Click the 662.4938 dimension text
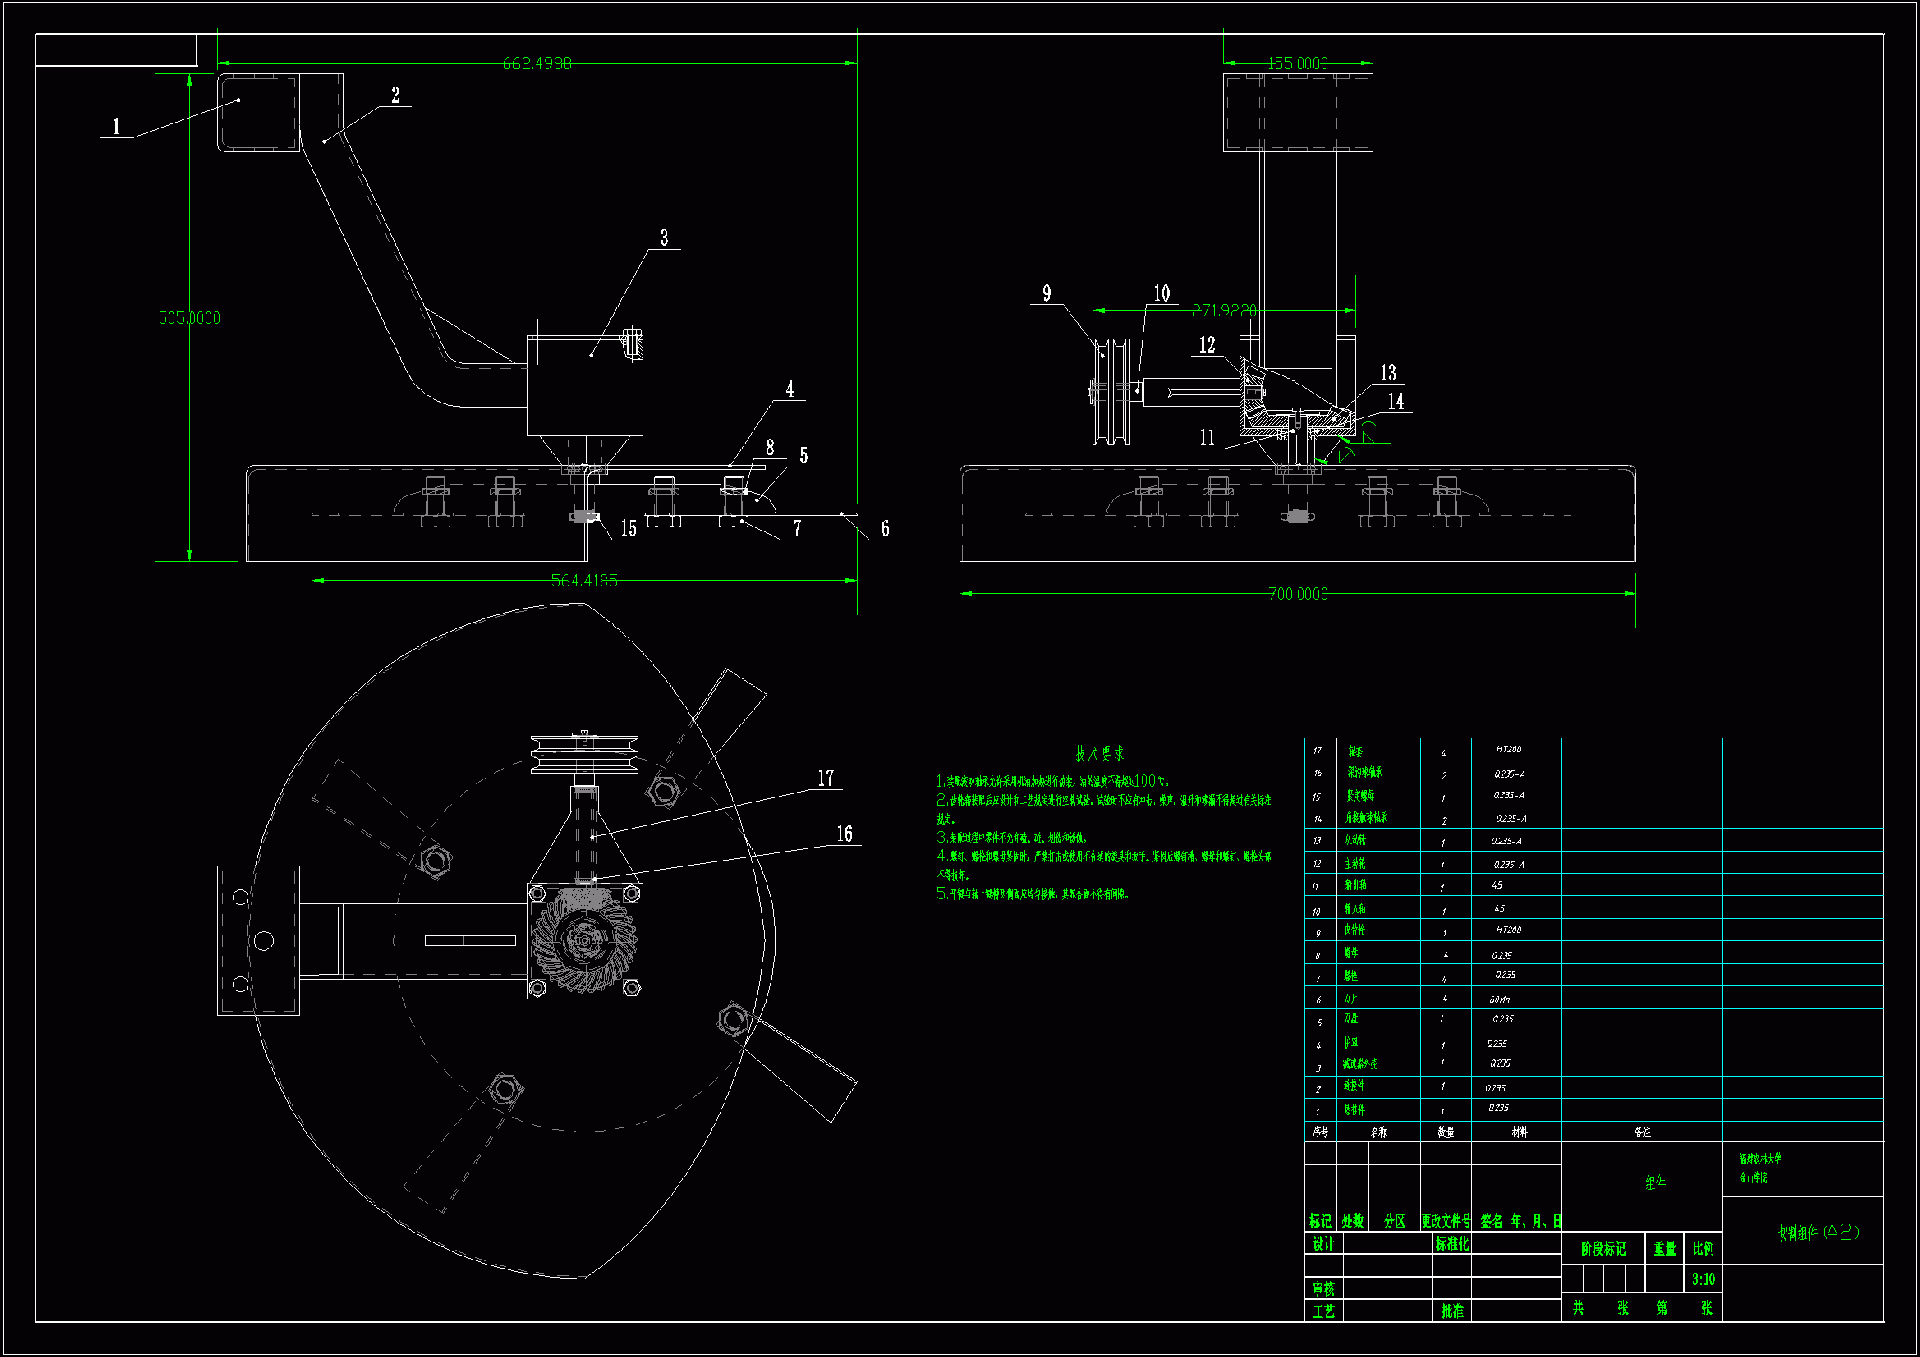Viewport: 1920px width, 1357px height. pyautogui.click(x=537, y=63)
